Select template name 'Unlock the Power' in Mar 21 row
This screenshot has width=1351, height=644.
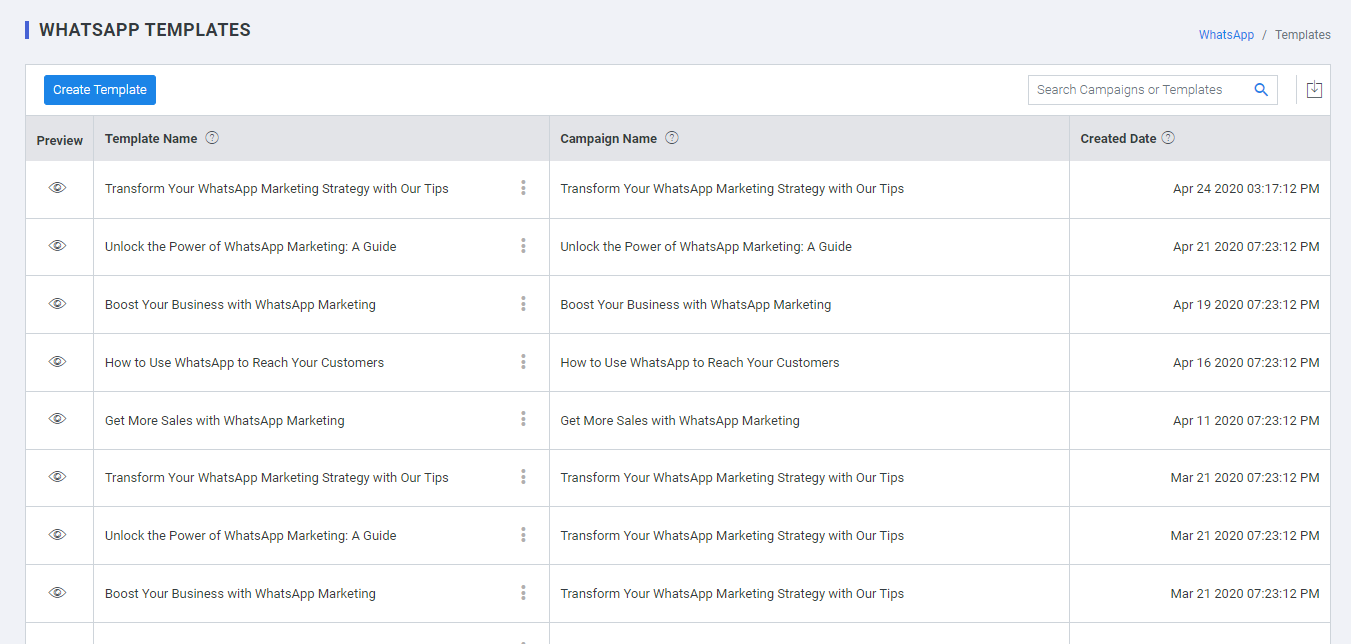tap(251, 536)
